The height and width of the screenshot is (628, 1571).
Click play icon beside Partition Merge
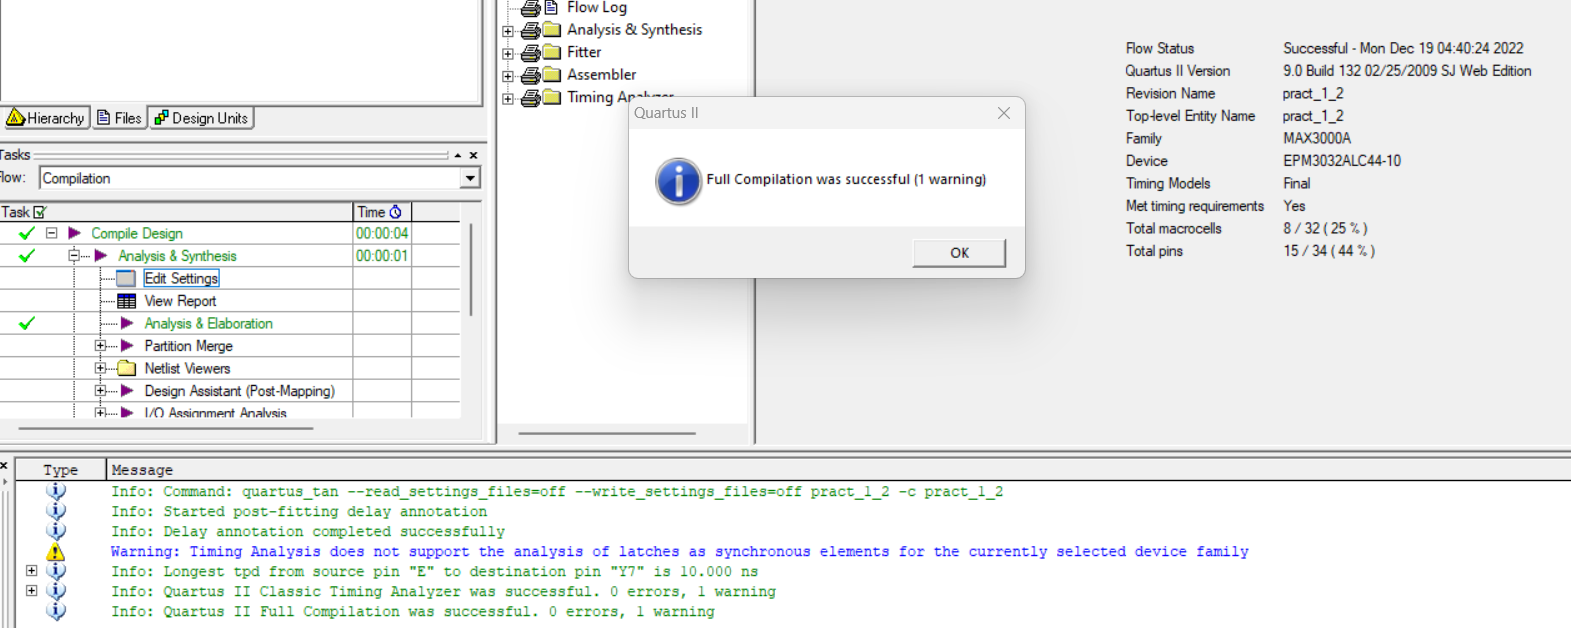[x=127, y=346]
